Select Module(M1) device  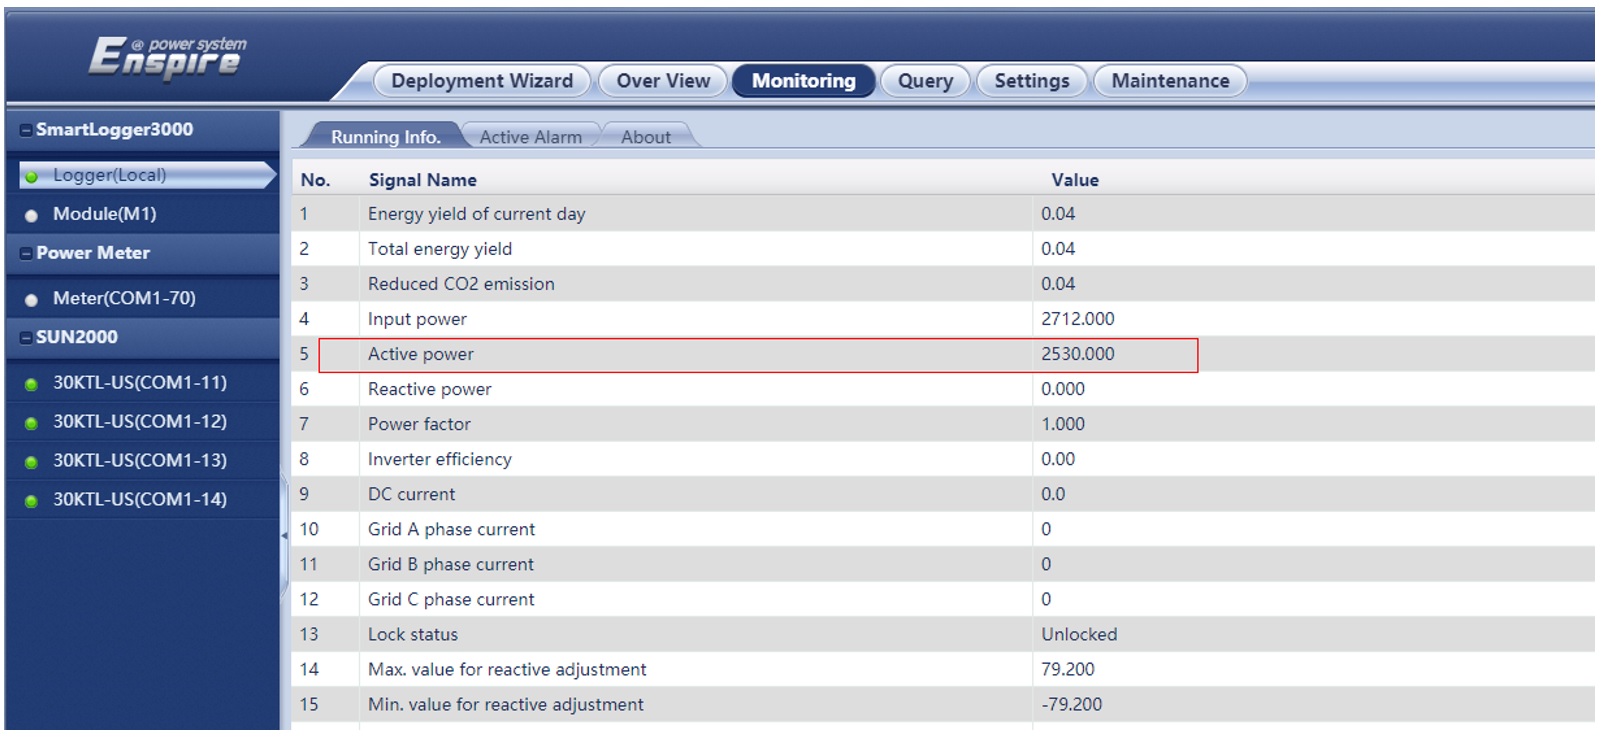[105, 214]
